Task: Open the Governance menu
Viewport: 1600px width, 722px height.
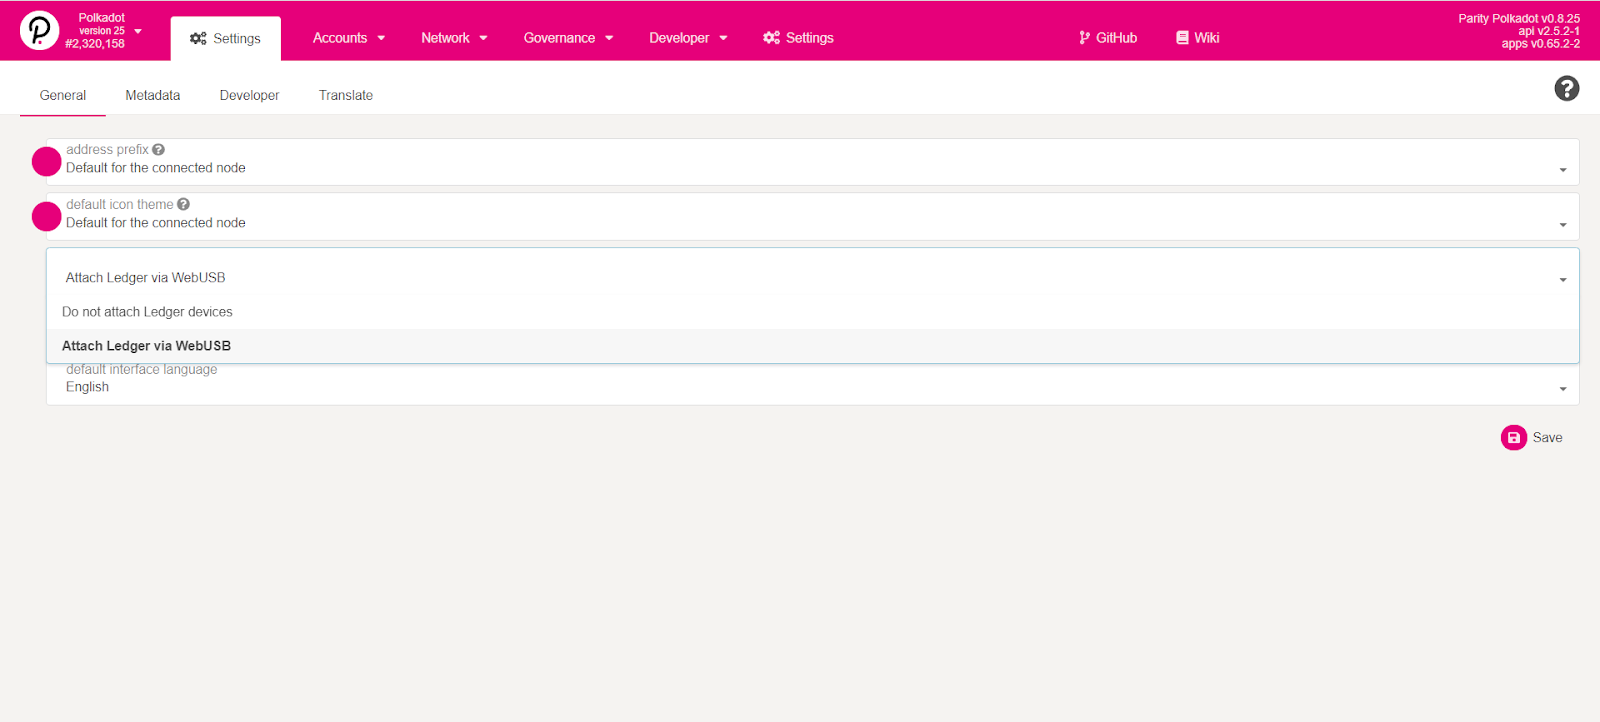Action: coord(568,38)
